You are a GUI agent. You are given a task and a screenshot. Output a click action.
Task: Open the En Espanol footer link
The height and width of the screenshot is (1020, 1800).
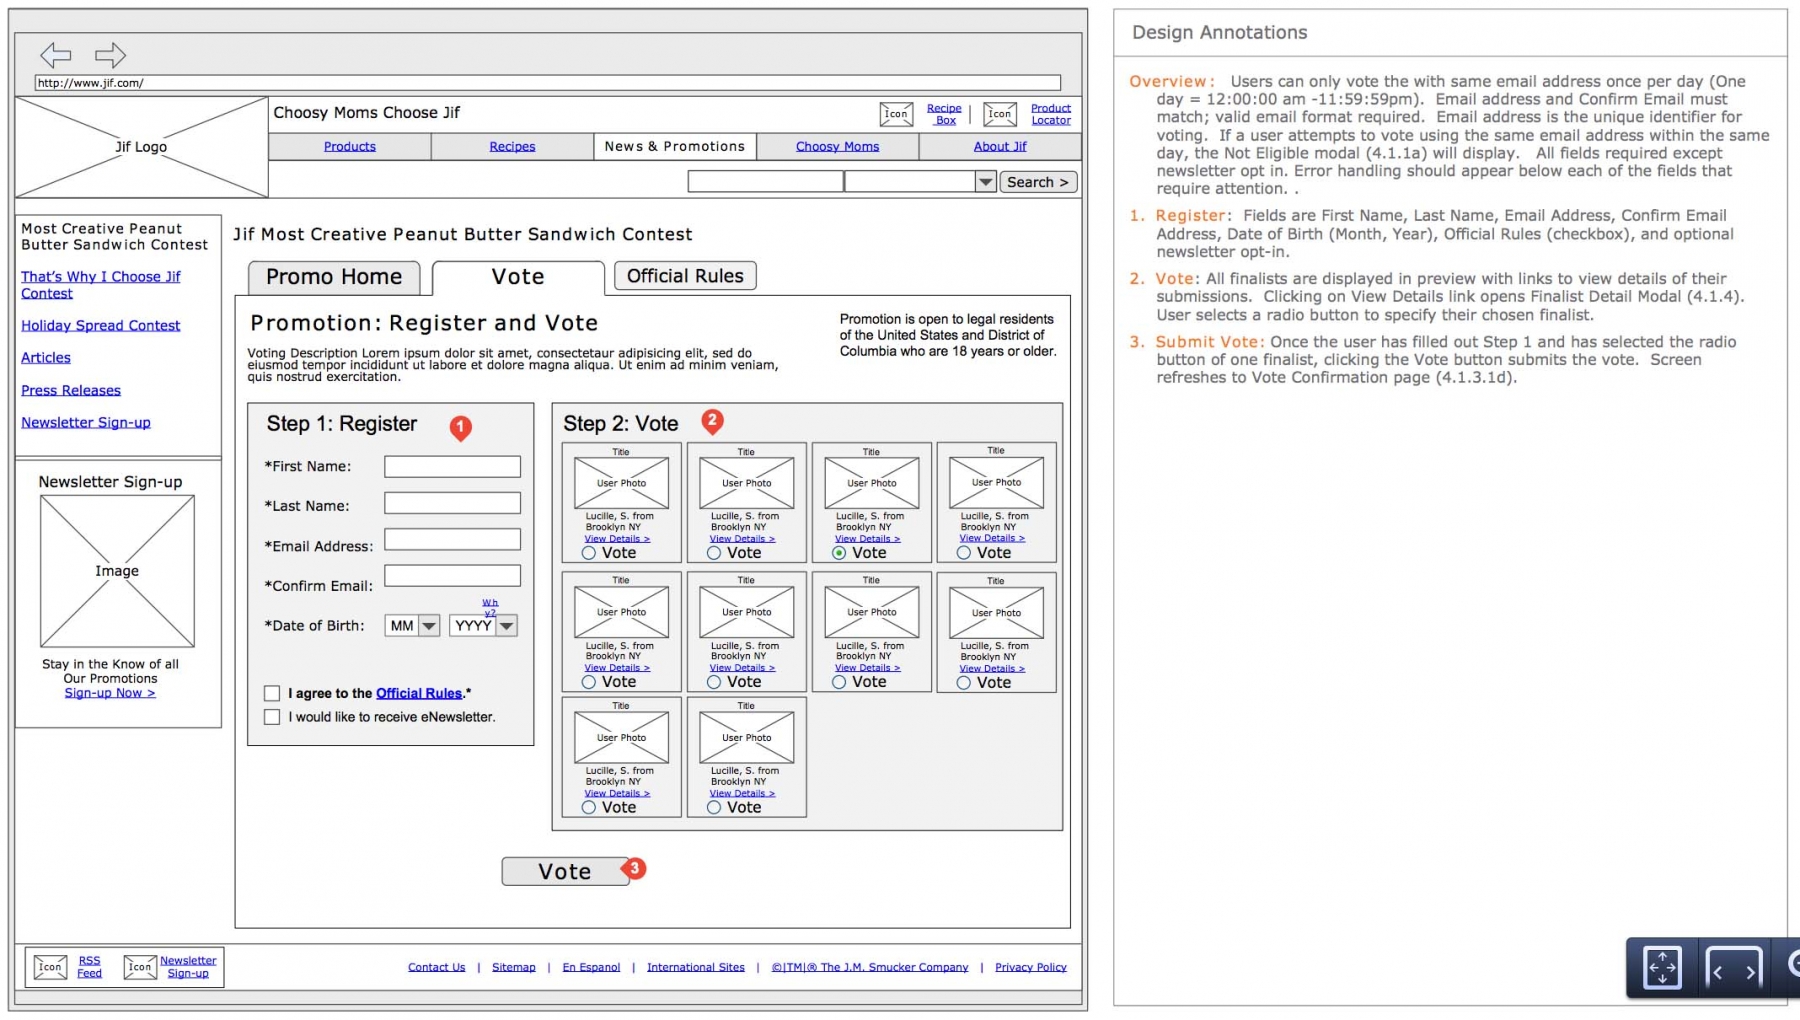tap(591, 967)
